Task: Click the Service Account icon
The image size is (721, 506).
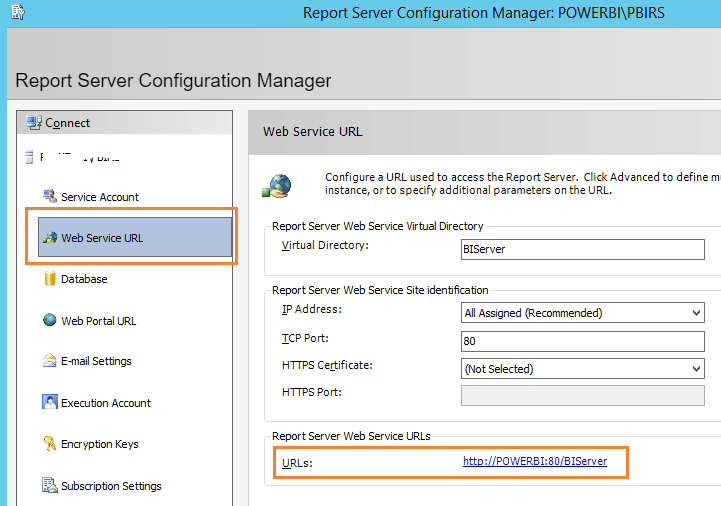Action: point(50,196)
